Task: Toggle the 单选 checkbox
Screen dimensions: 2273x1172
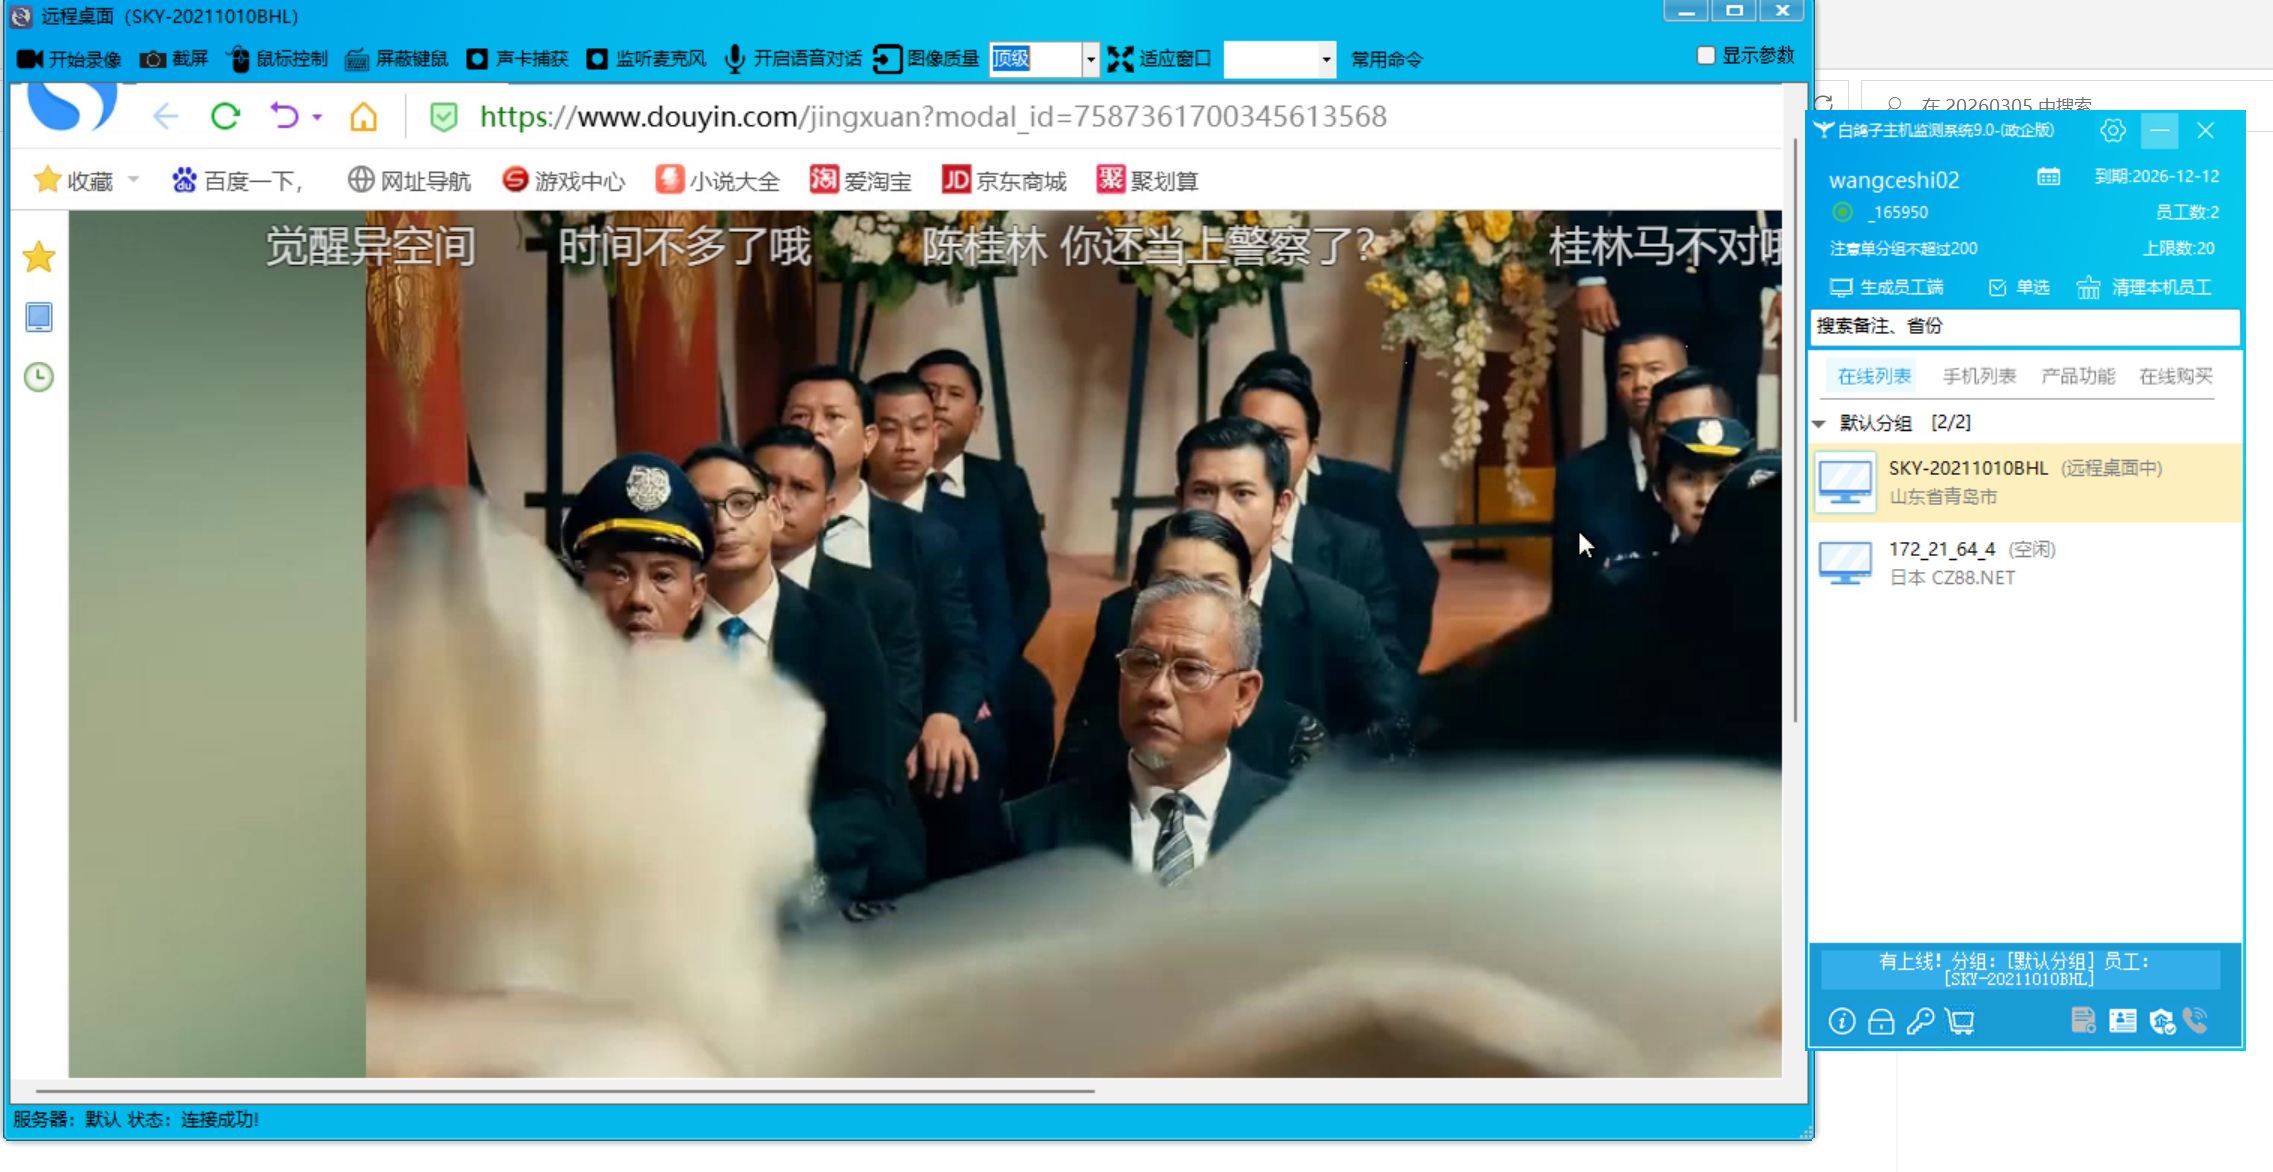Action: click(x=1997, y=288)
